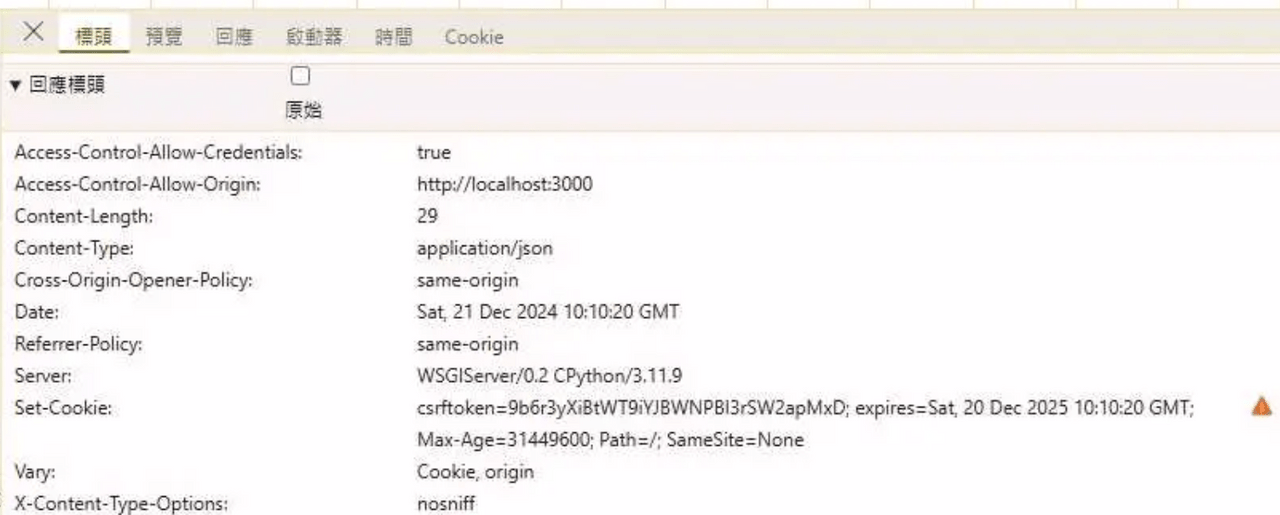The height and width of the screenshot is (515, 1280).
Task: Open the Cookie tab
Action: pyautogui.click(x=474, y=37)
